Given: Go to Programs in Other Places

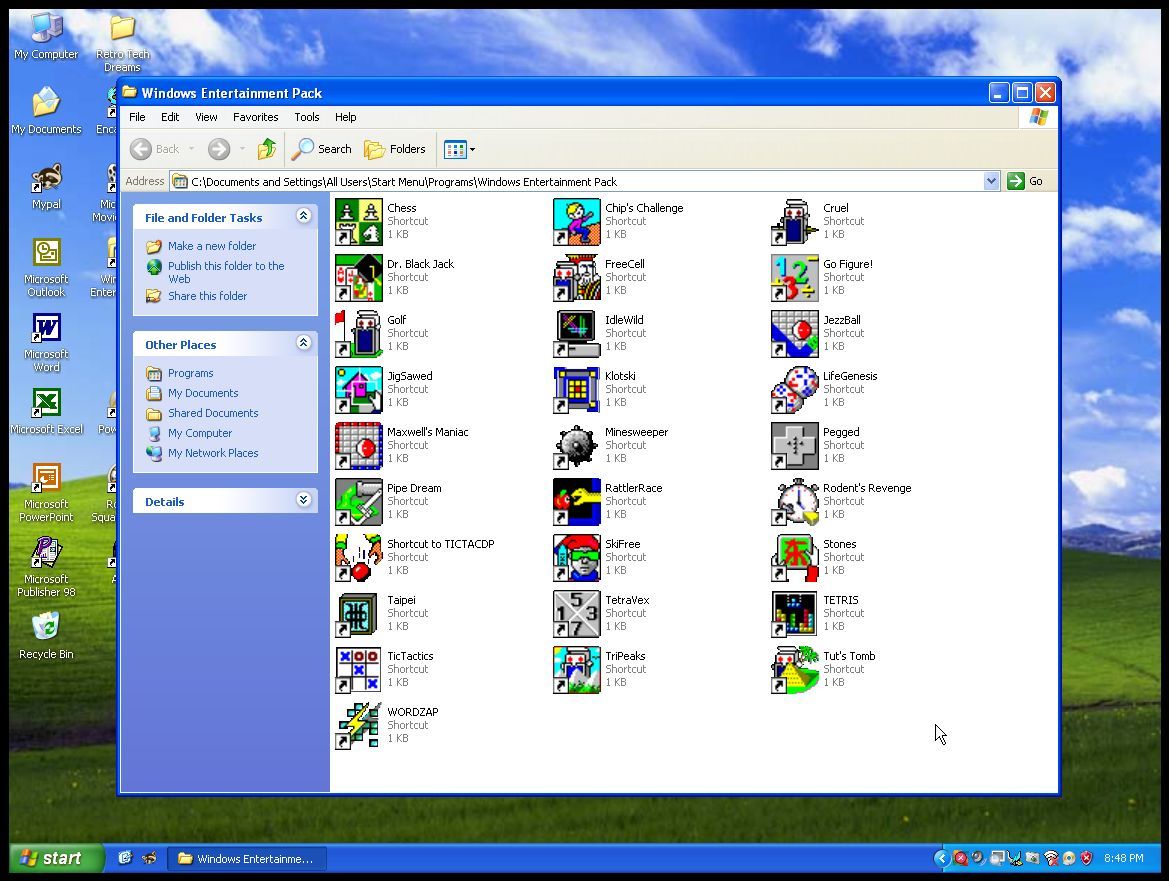Looking at the screenshot, I should (x=190, y=373).
